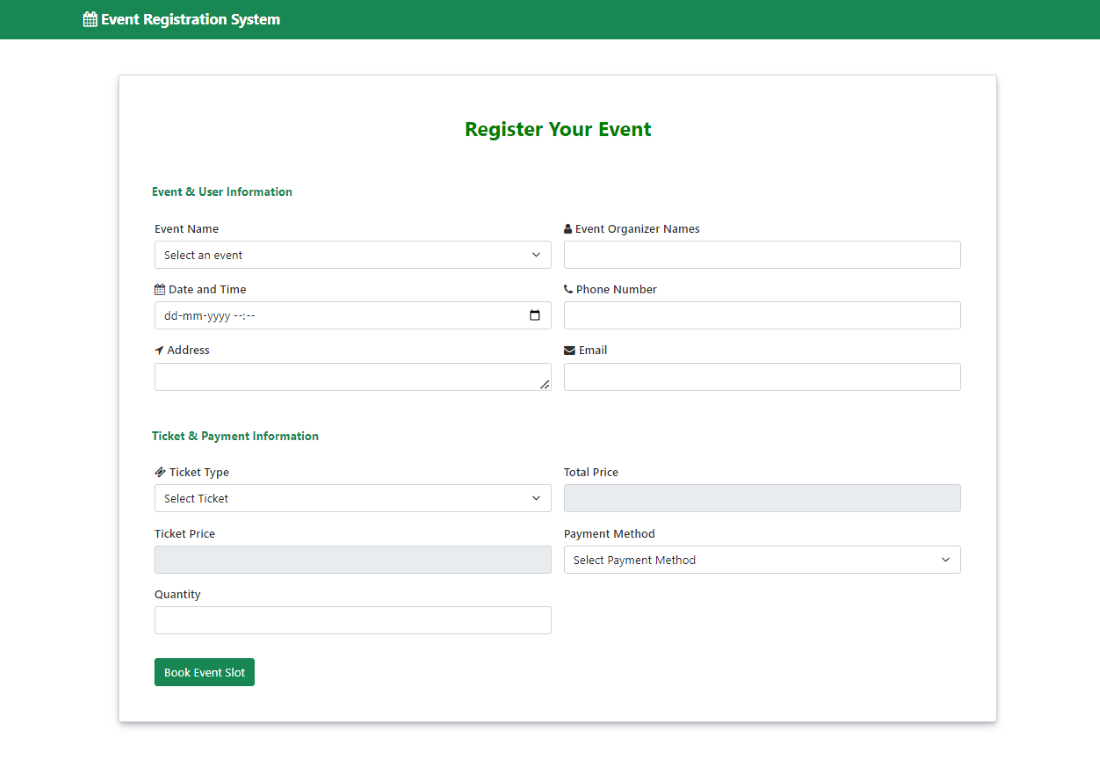Focus the Phone Number input

click(762, 316)
